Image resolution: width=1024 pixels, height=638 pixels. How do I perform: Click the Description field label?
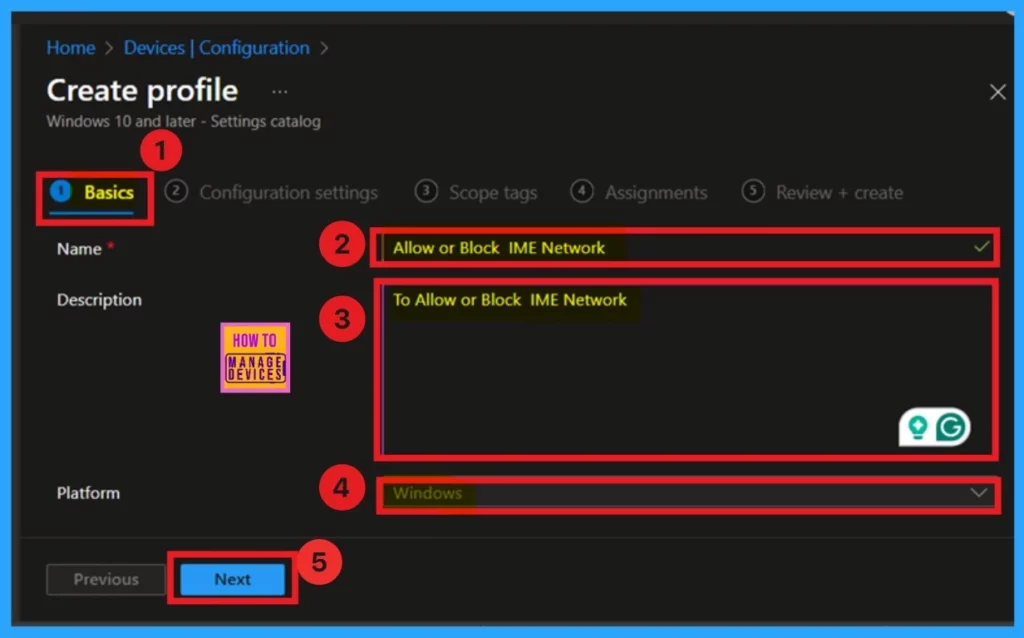[x=99, y=300]
